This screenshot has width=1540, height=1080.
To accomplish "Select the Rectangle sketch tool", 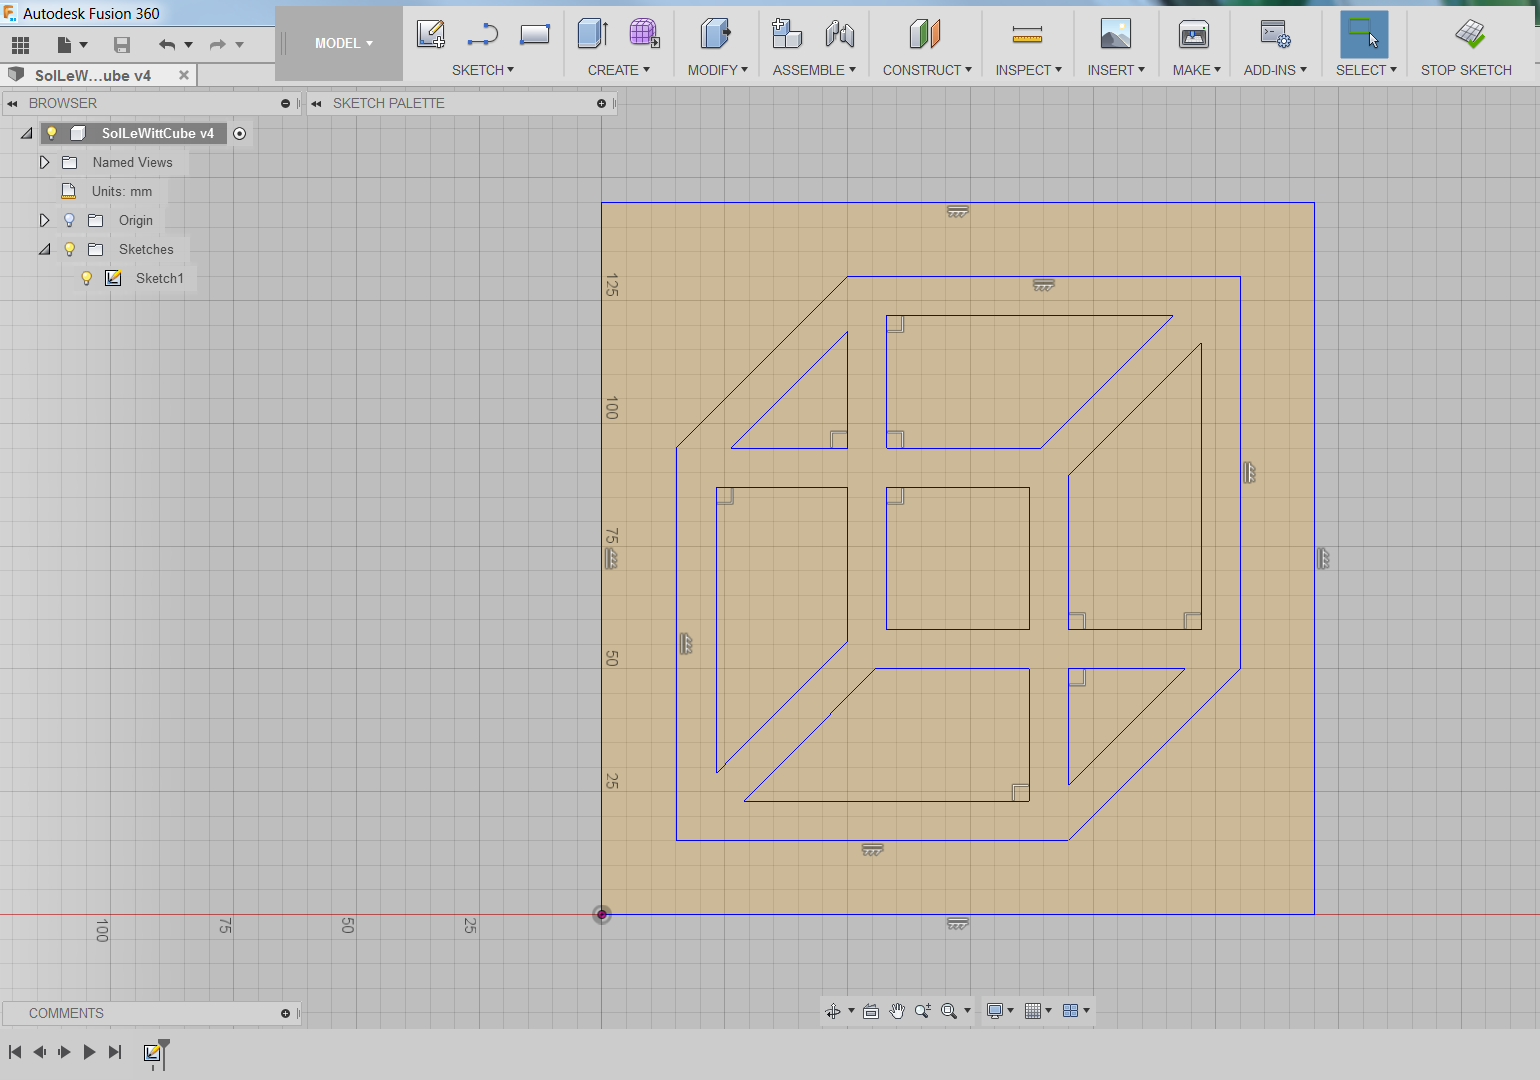I will [535, 34].
